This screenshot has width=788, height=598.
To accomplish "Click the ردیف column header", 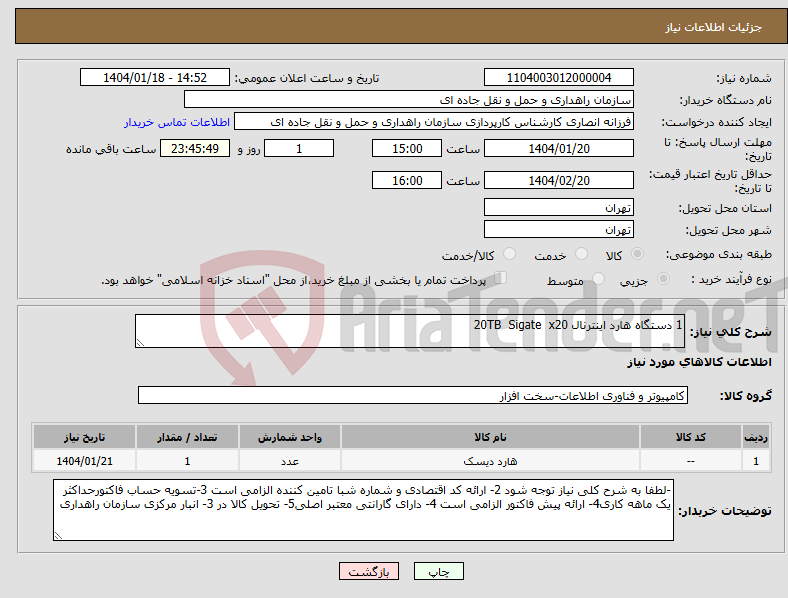I will 756,437.
